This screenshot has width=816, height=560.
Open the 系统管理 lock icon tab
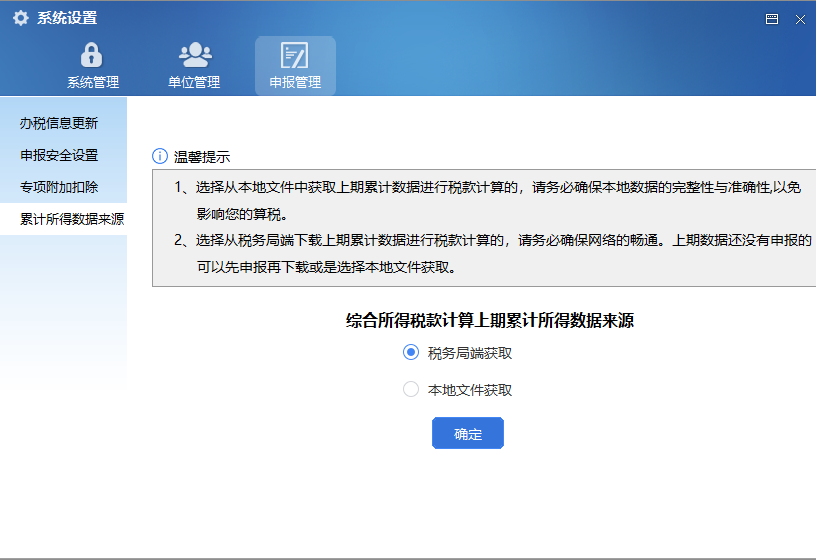coord(92,66)
